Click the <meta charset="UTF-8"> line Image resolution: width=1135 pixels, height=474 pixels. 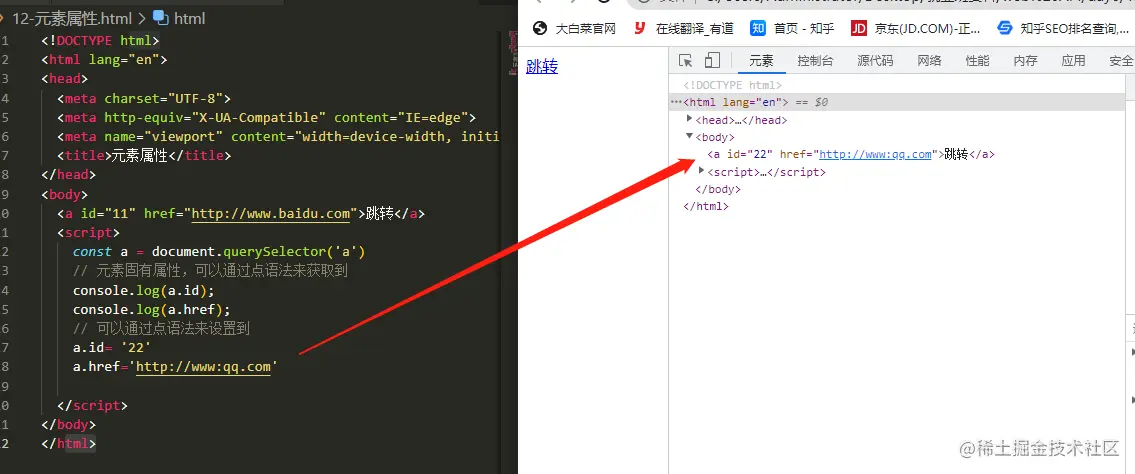point(144,98)
